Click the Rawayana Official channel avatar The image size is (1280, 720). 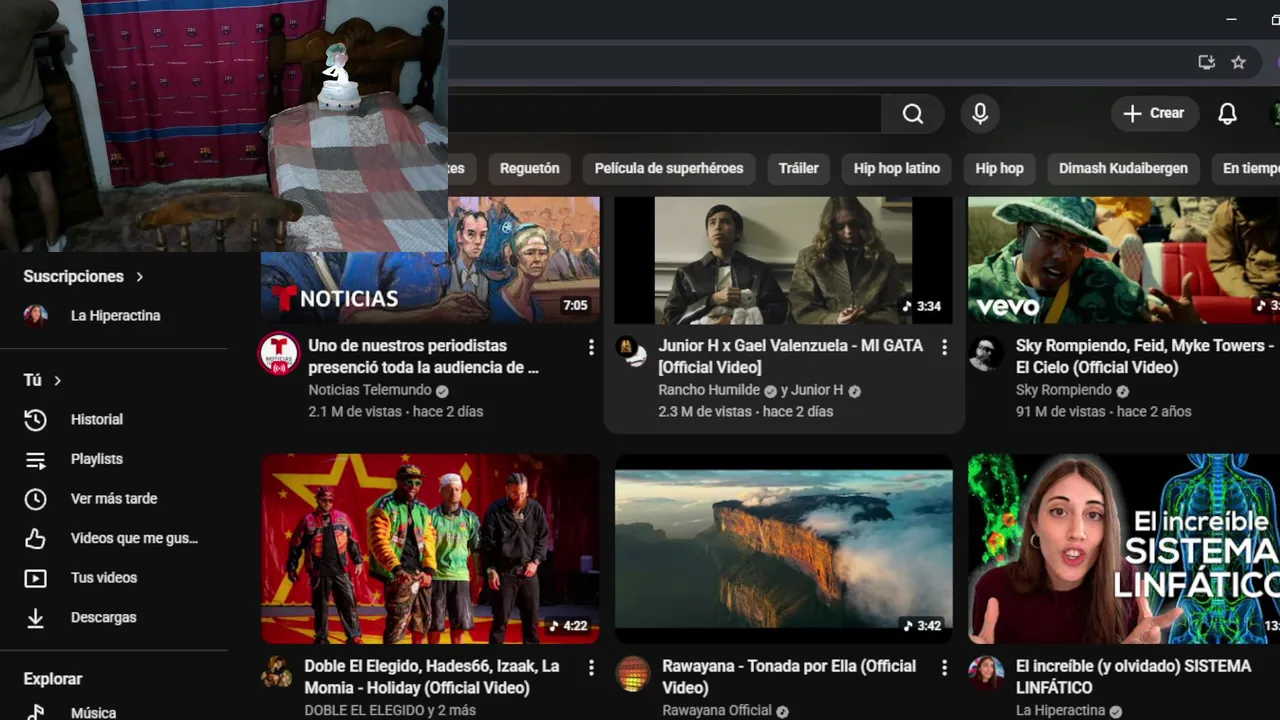coord(632,673)
